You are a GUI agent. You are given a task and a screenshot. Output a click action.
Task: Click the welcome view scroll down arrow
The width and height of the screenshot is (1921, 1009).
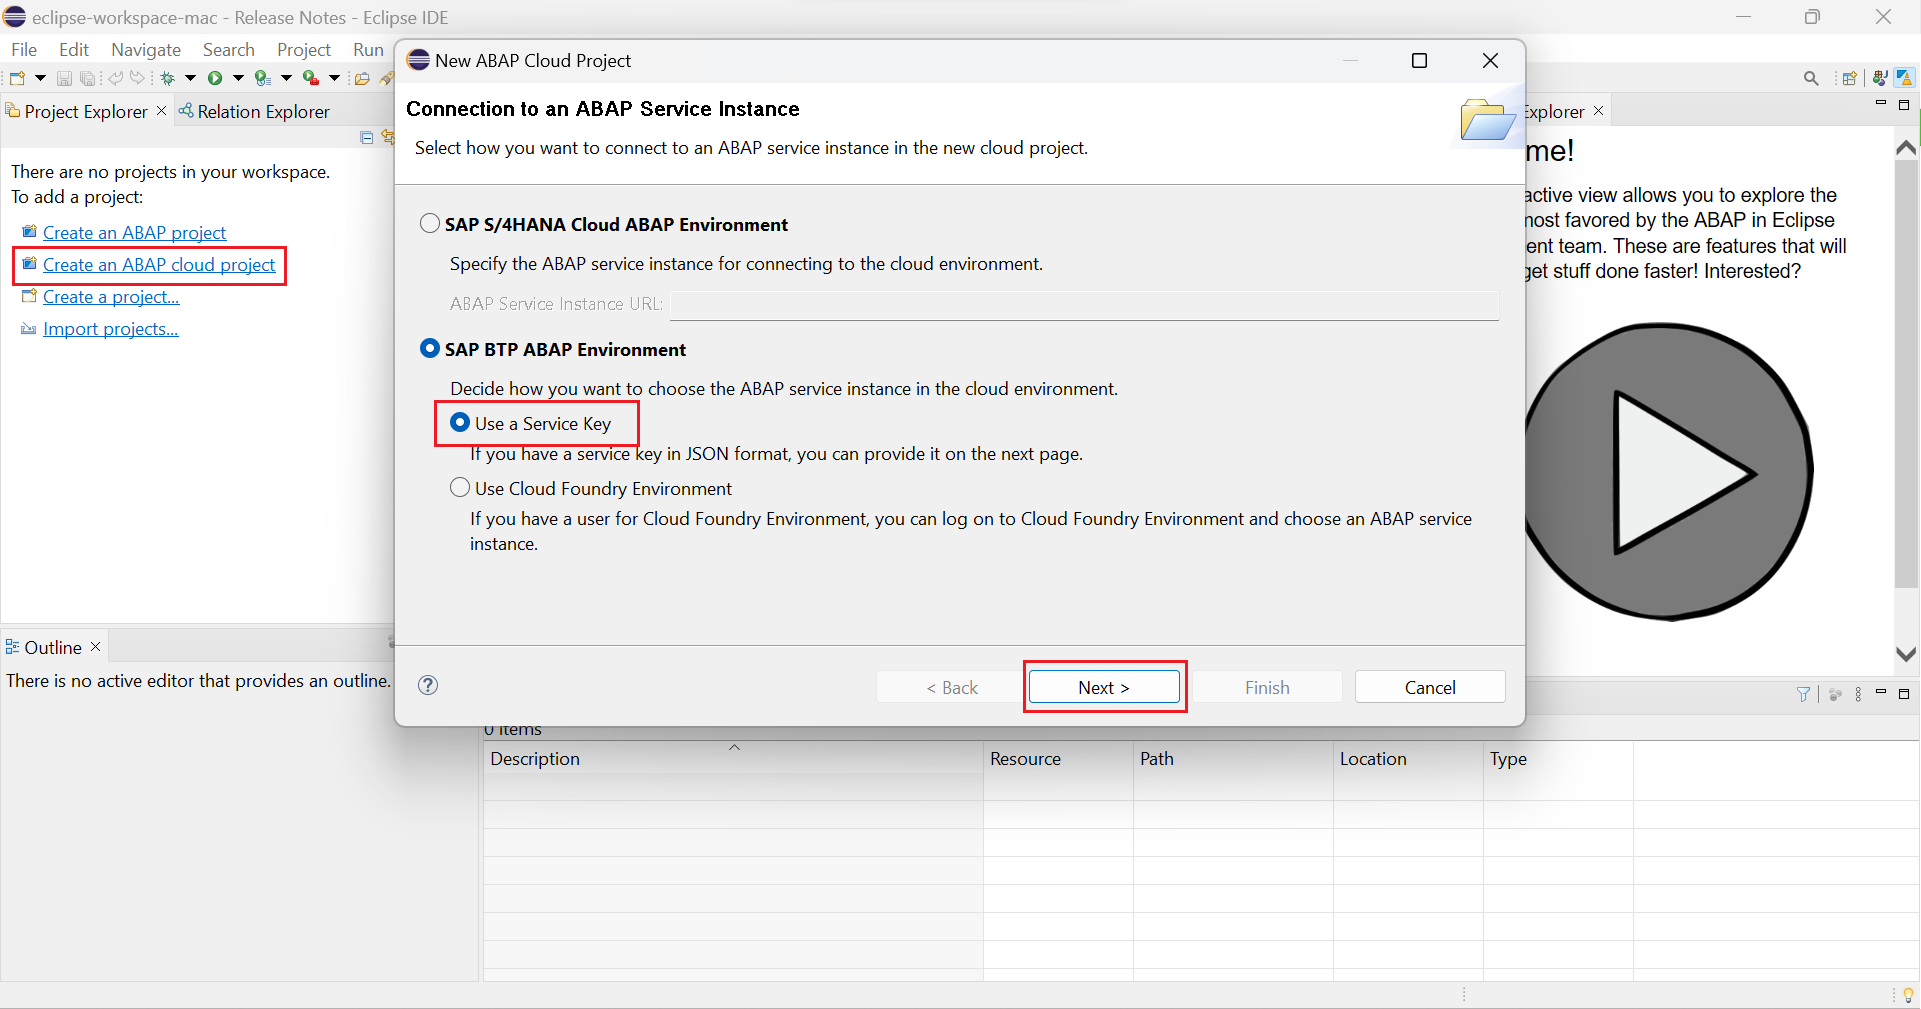point(1906,654)
